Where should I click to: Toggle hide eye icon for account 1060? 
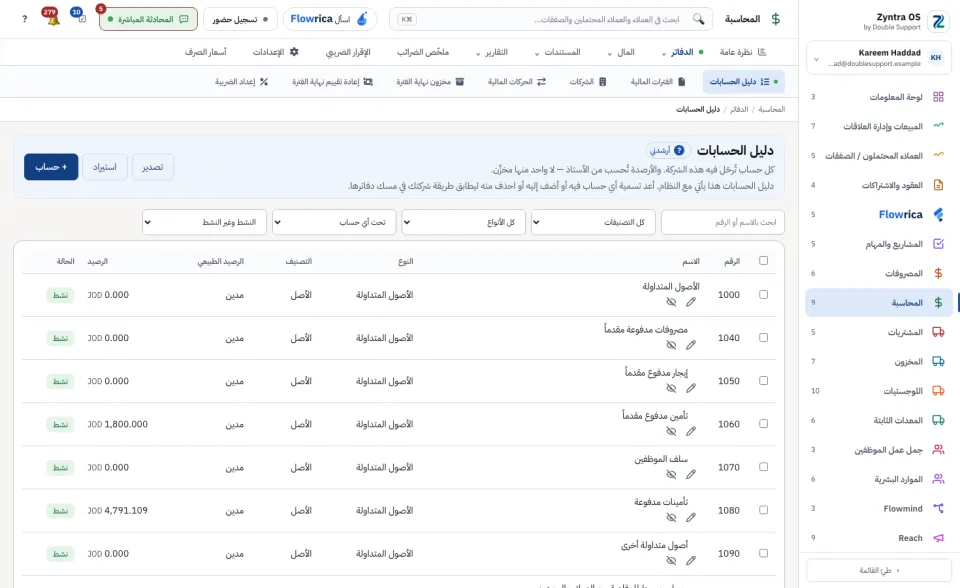671,431
